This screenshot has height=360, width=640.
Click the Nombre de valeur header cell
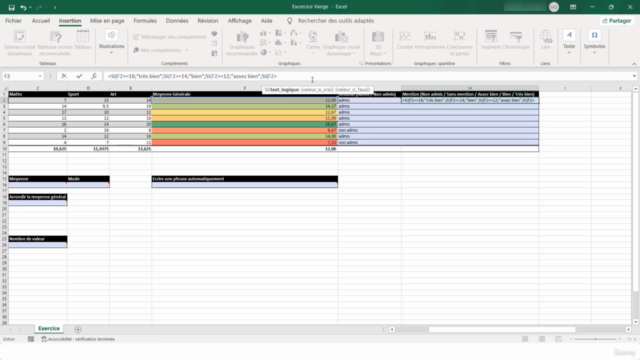pyautogui.click(x=38, y=239)
